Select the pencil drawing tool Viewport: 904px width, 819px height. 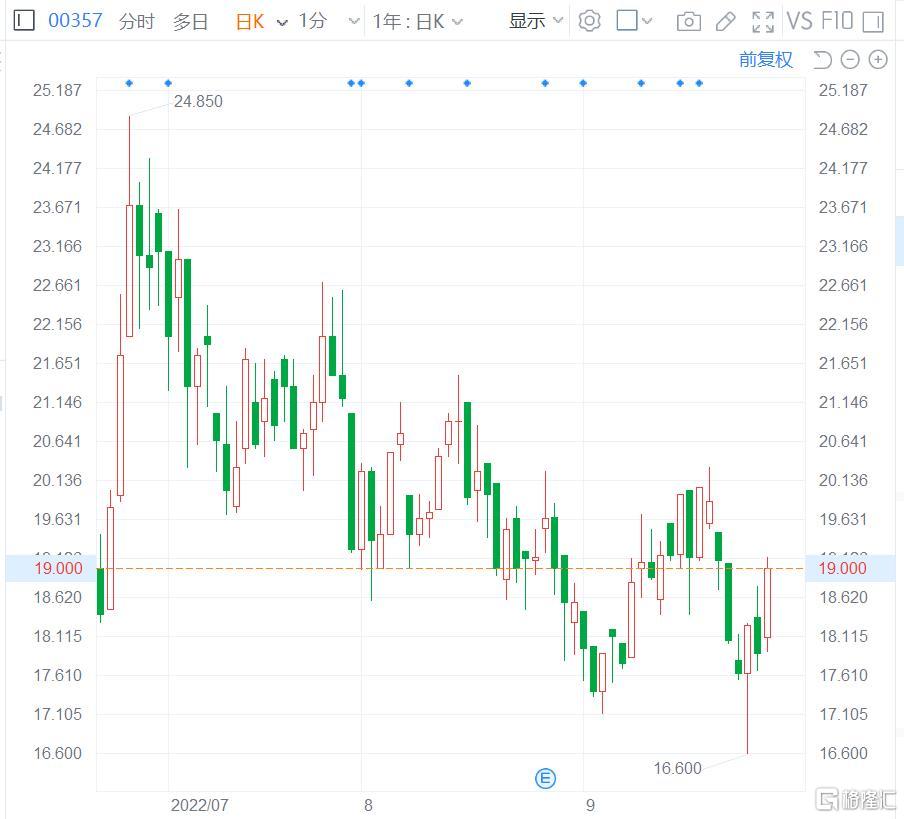[x=726, y=21]
